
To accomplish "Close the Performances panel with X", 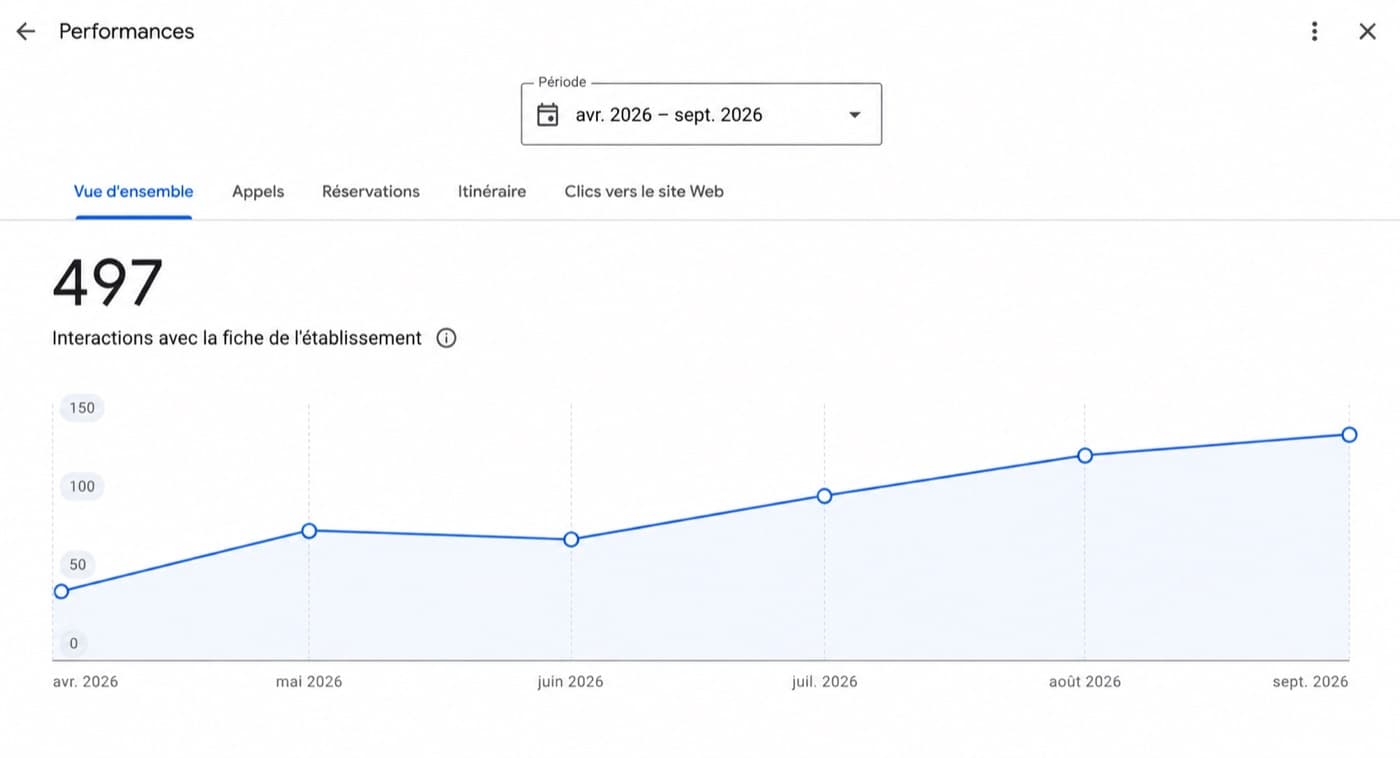I will click(1367, 31).
